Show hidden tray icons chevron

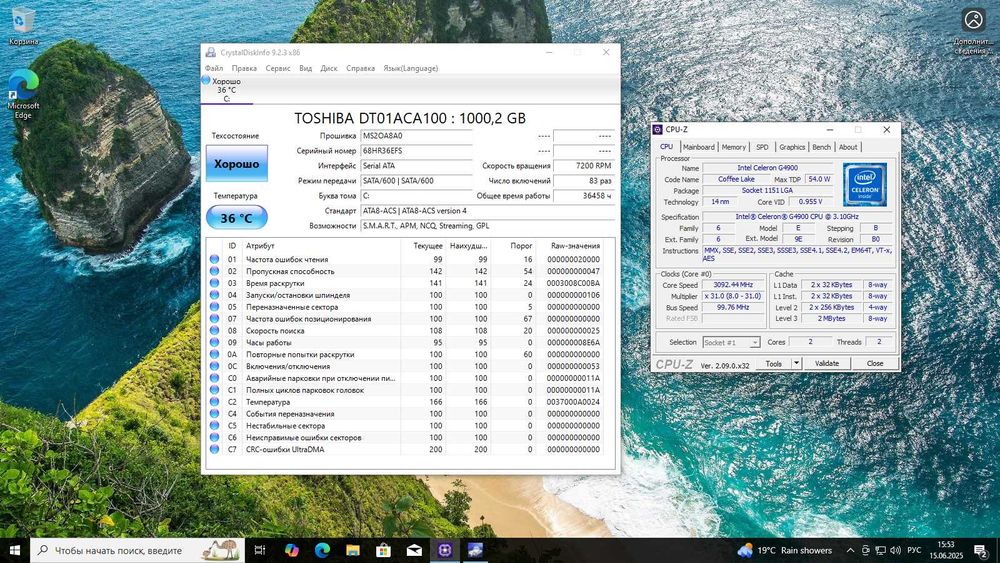tap(850, 550)
